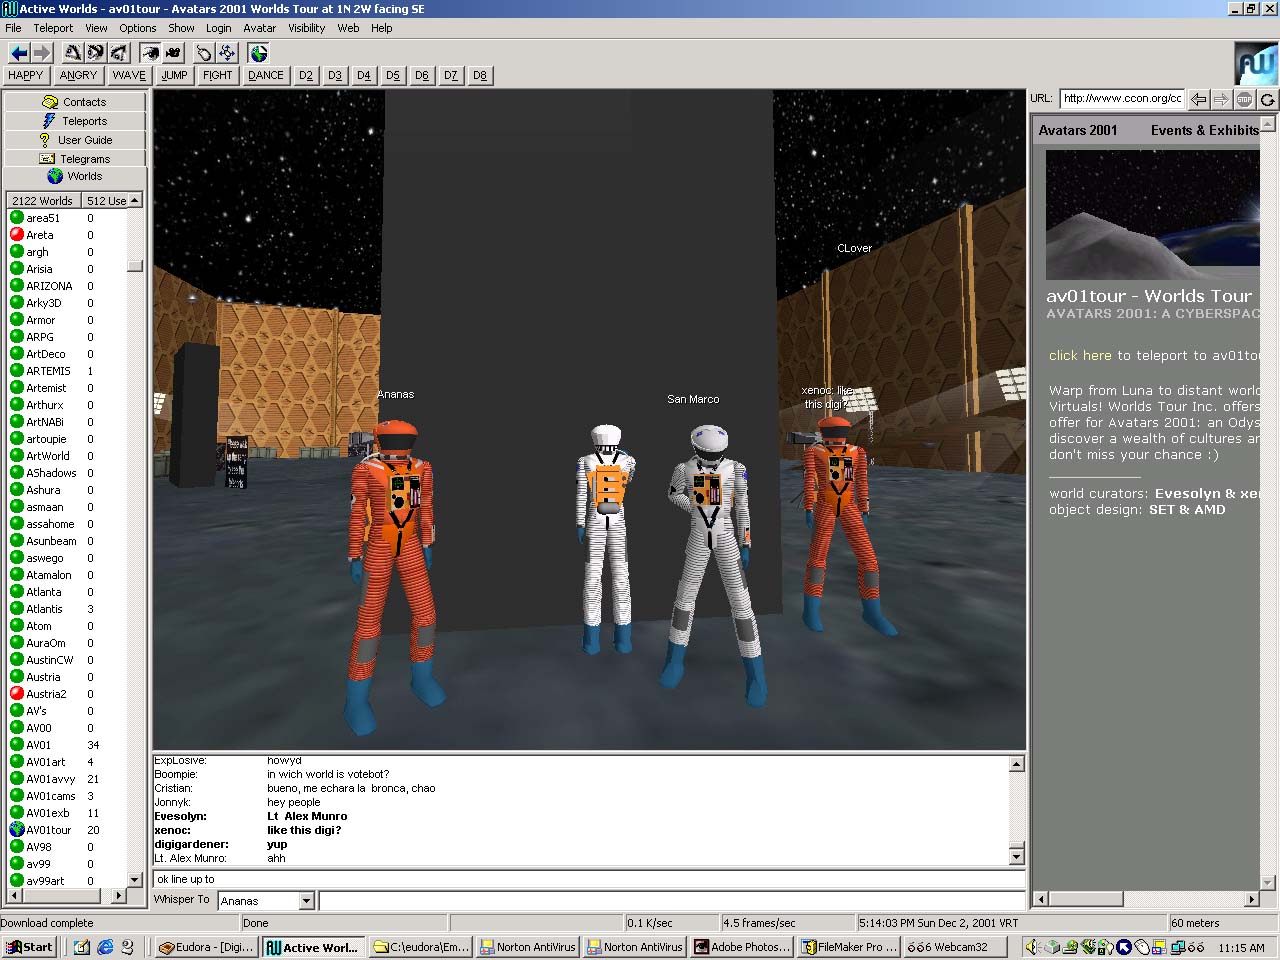Toggle the mouse mode icon

pyautogui.click(x=204, y=53)
